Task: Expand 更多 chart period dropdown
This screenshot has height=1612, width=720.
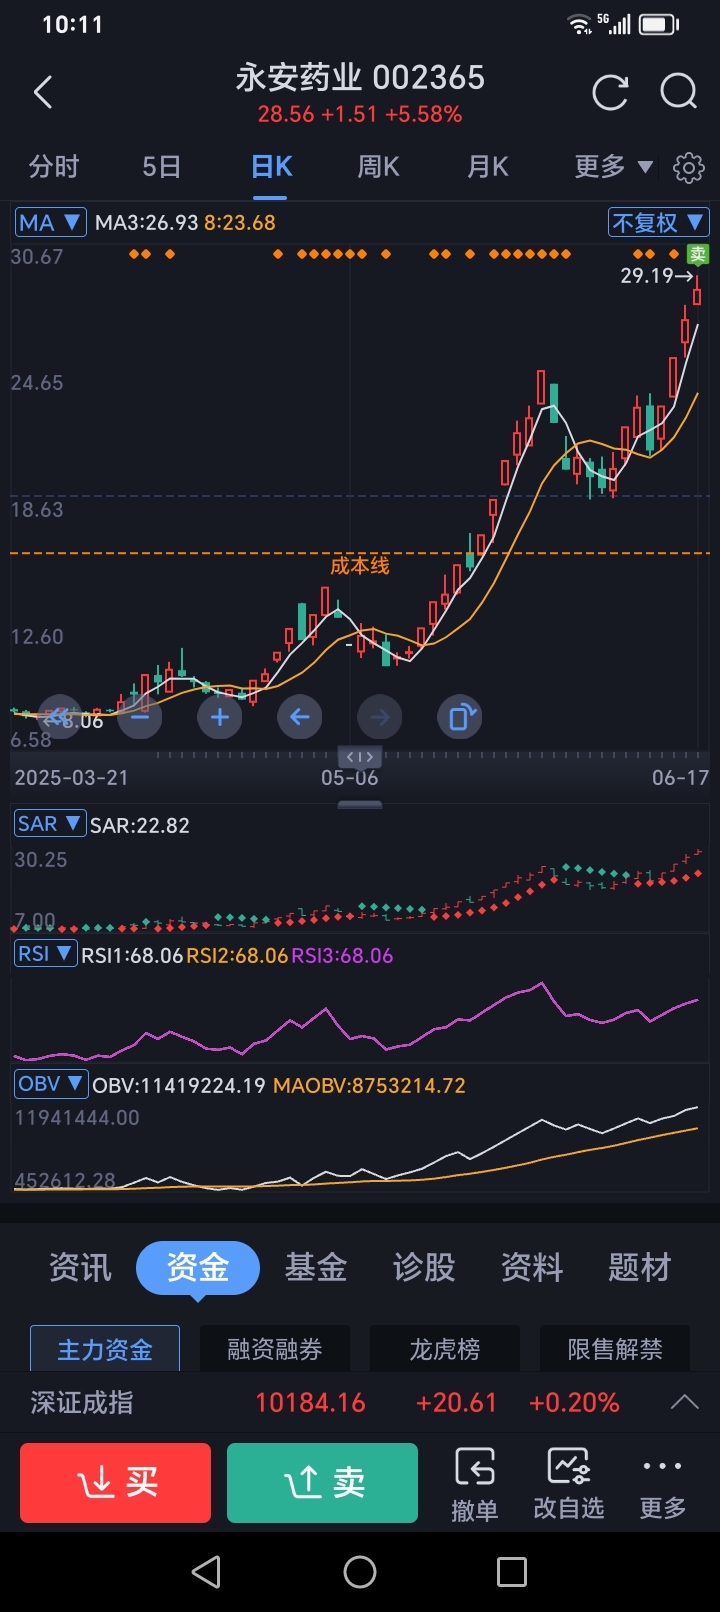Action: point(613,167)
